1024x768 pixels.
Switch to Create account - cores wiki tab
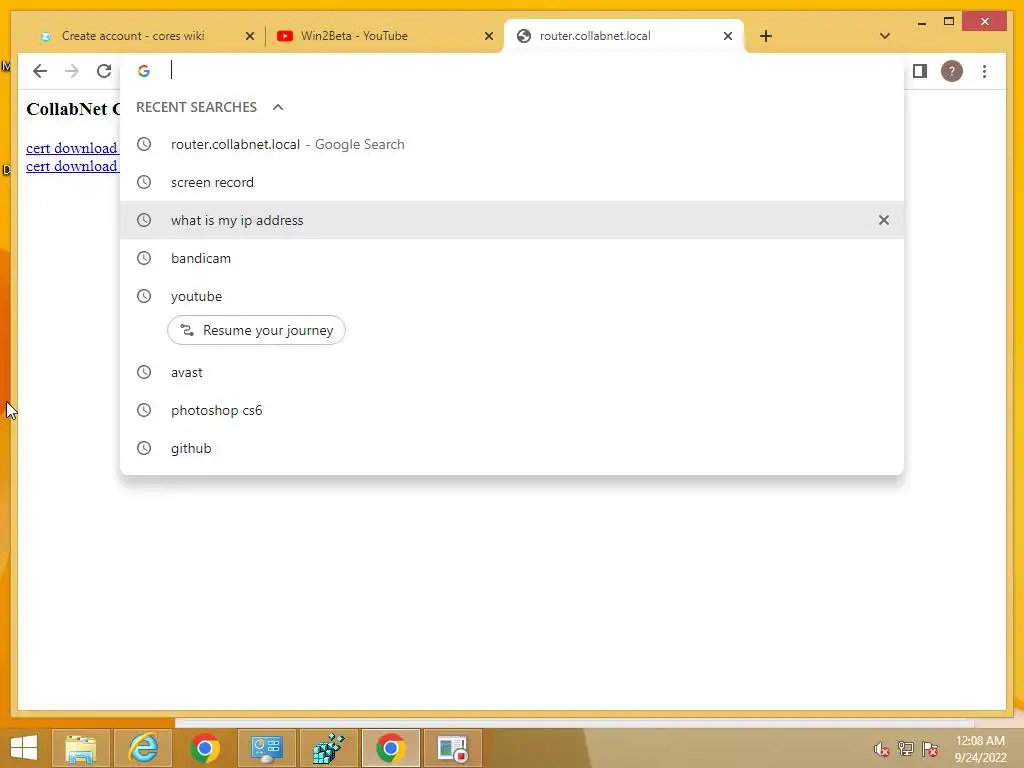coord(133,36)
